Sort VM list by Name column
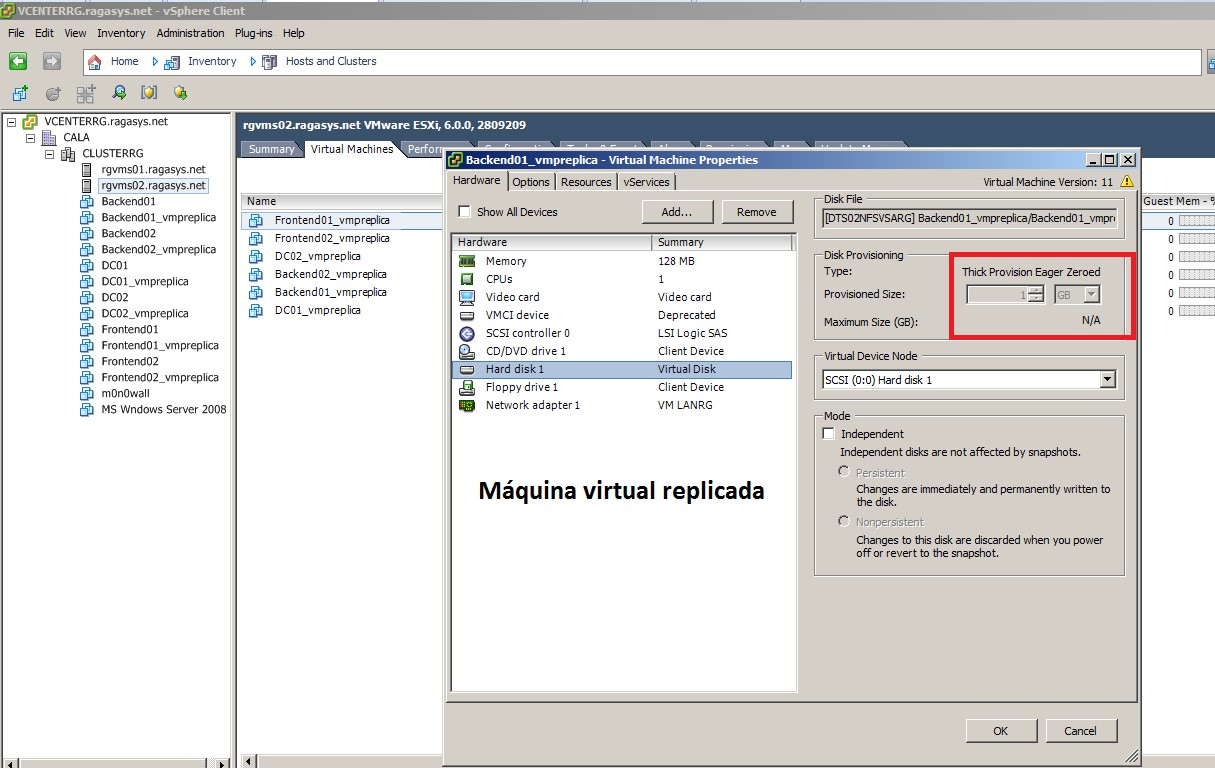1215x768 pixels. point(262,201)
